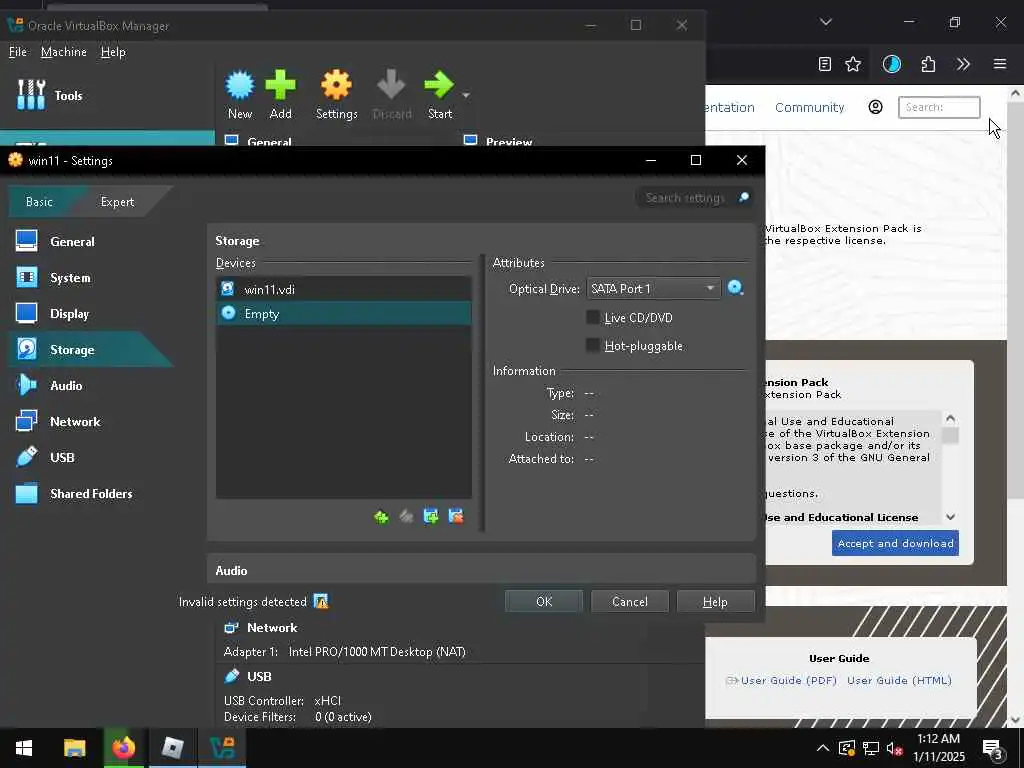The height and width of the screenshot is (768, 1024).
Task: Open the taskbar notification center icon
Action: pyautogui.click(x=993, y=749)
